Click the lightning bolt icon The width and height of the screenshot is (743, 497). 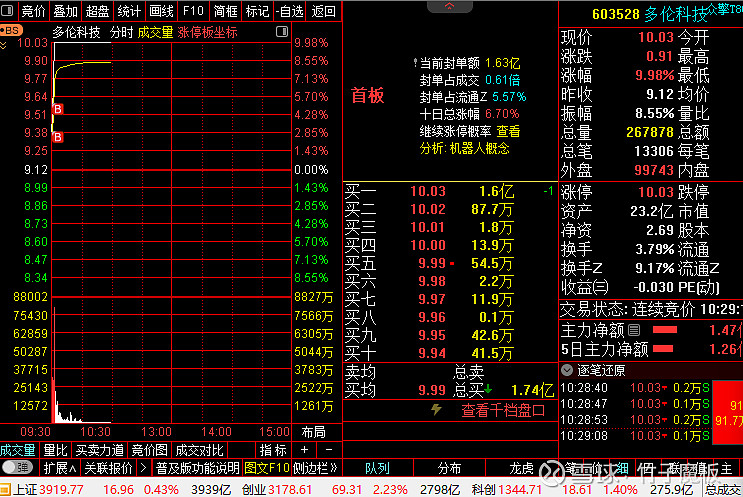coord(436,409)
